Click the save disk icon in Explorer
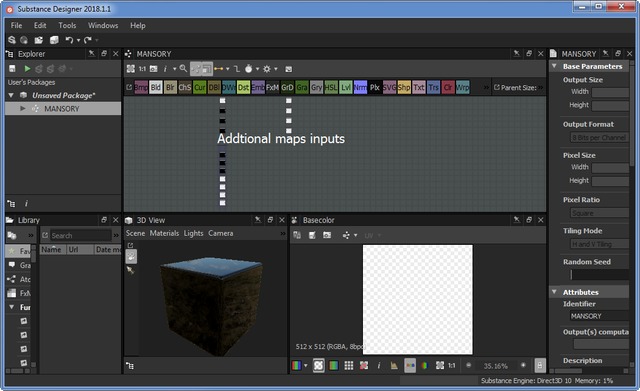 (x=12, y=69)
